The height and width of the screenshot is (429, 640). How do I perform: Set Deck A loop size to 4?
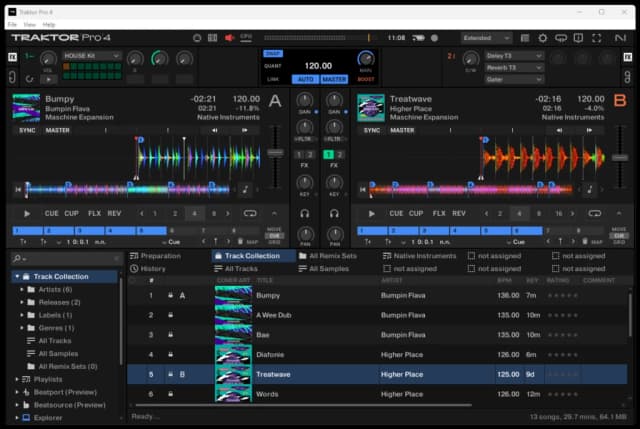coord(195,213)
